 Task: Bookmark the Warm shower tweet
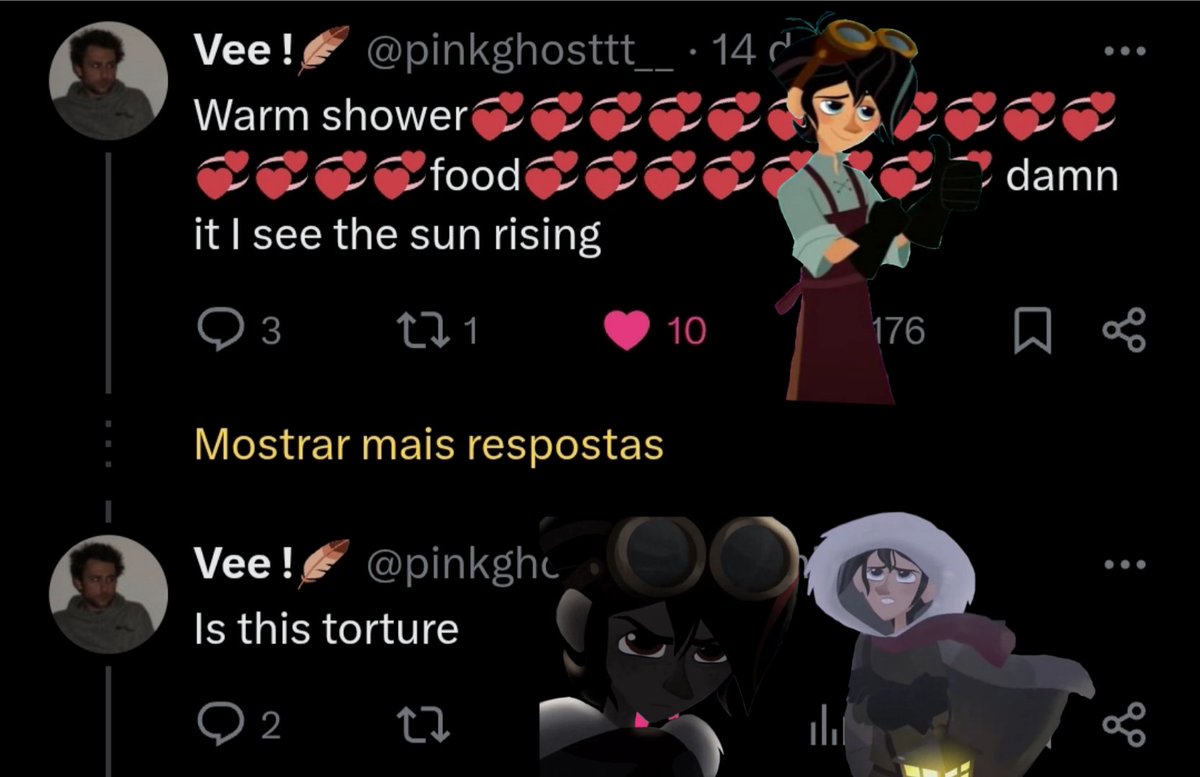1033,331
